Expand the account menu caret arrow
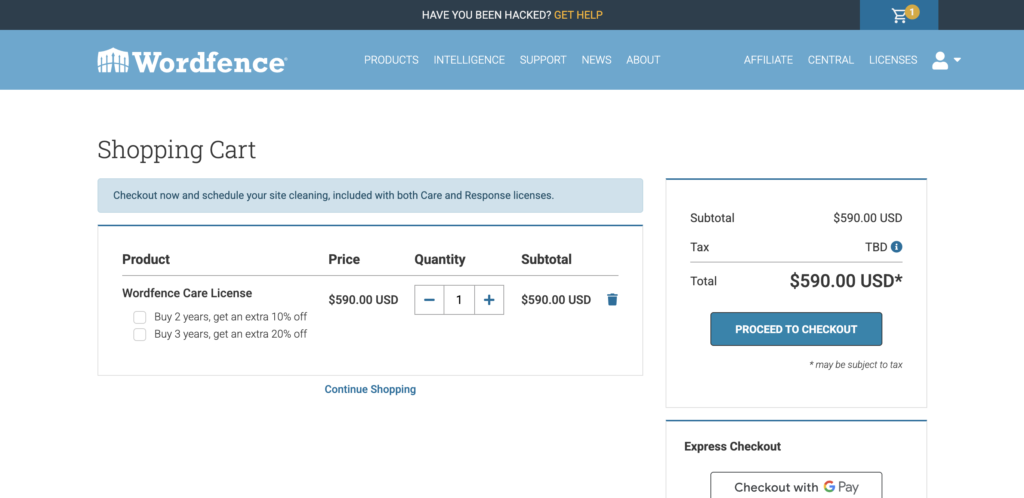Viewport: 1024px width, 498px height. point(957,60)
